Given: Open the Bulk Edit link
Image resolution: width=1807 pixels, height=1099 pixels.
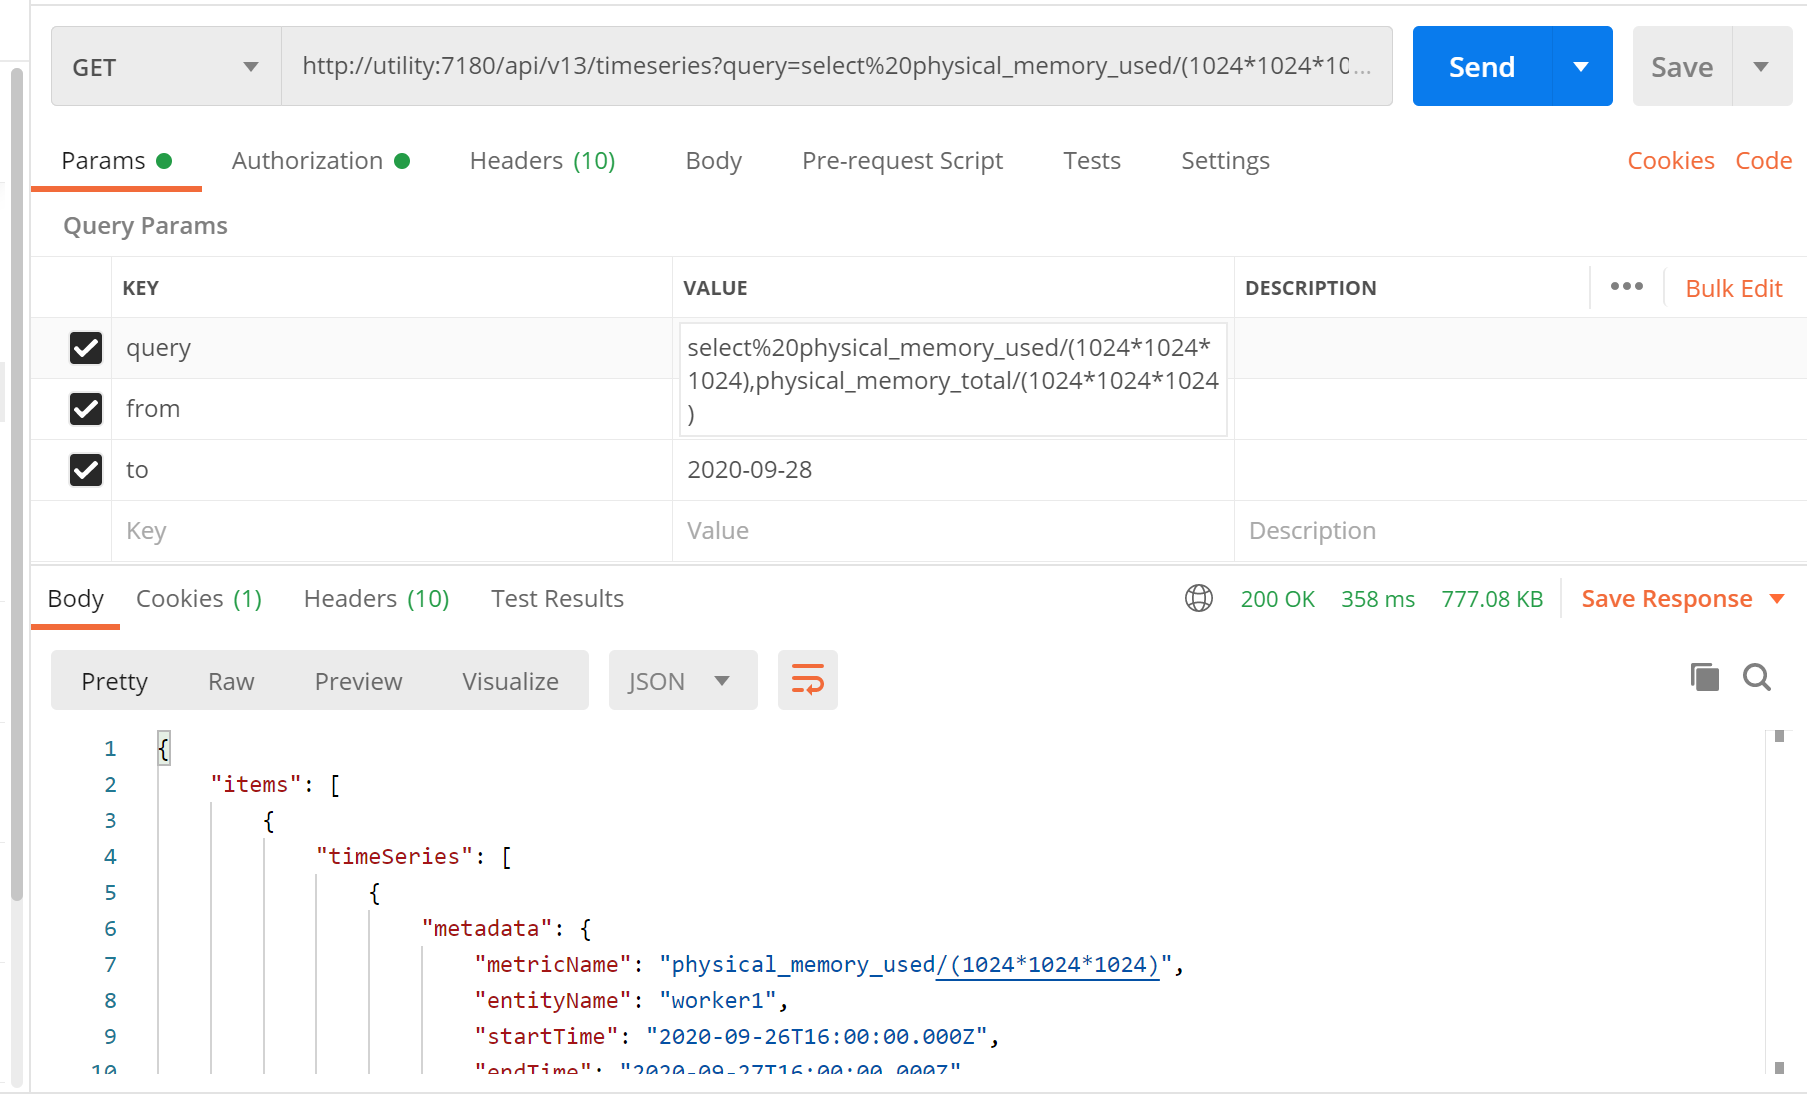Looking at the screenshot, I should [1733, 288].
